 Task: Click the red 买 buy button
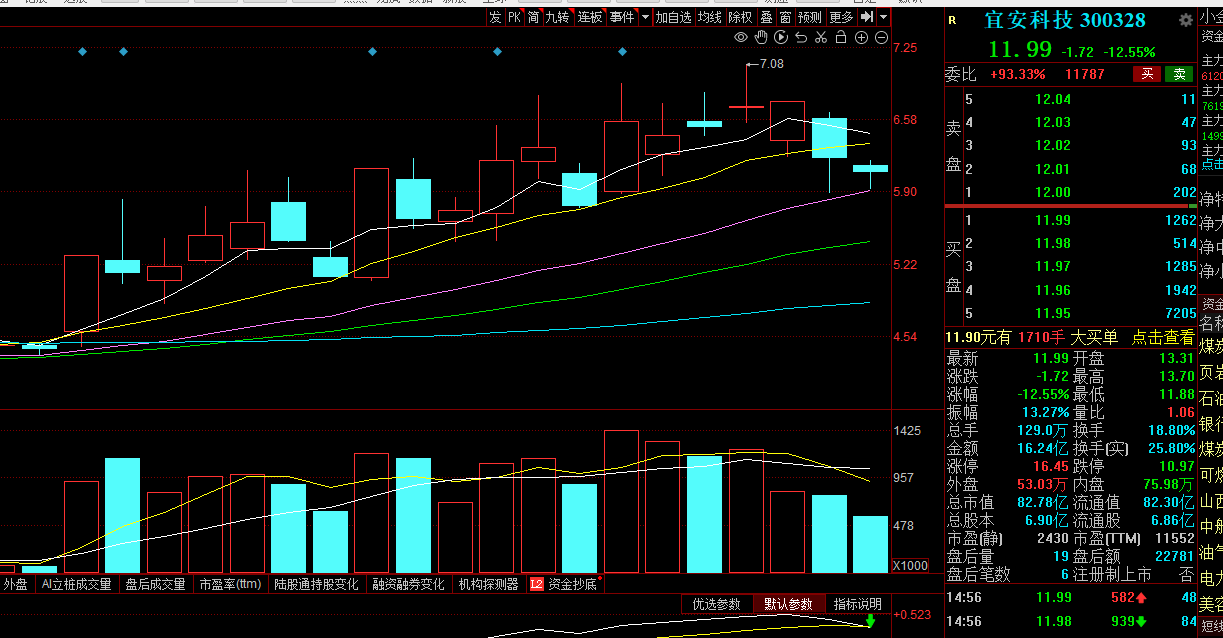coord(1148,74)
